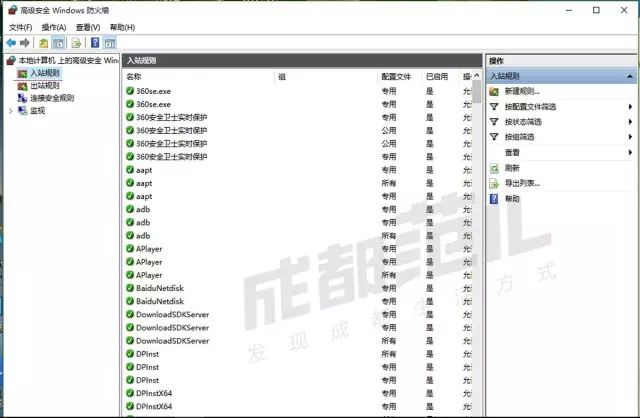
Task: Click 帮助 in the actions pane
Action: (512, 199)
